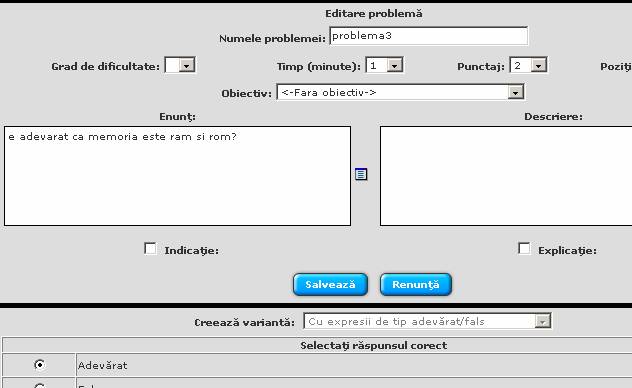Click inside the Enunț text area
The width and height of the screenshot is (632, 388).
[177, 176]
